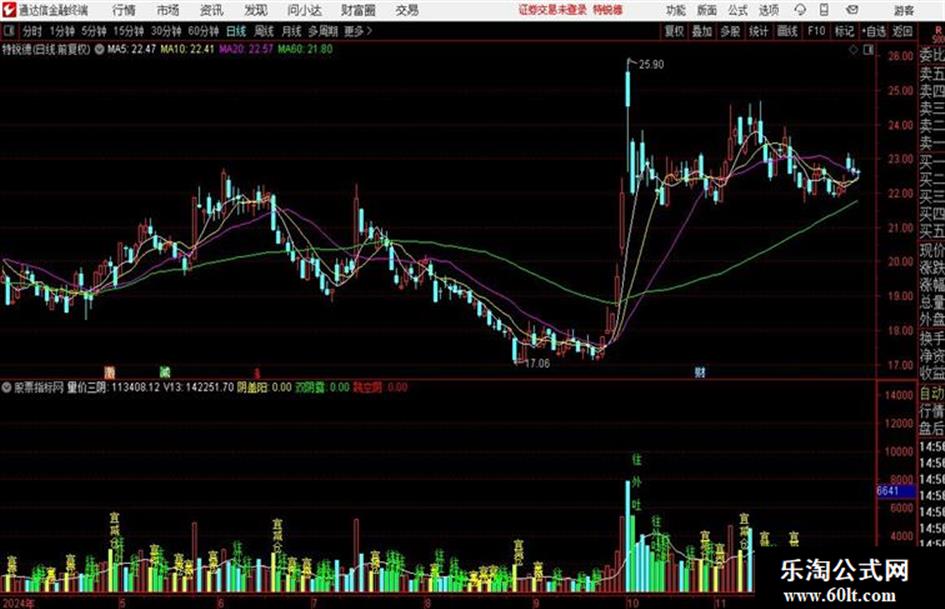Toggle the right panel icon near price axis

pos(868,50)
